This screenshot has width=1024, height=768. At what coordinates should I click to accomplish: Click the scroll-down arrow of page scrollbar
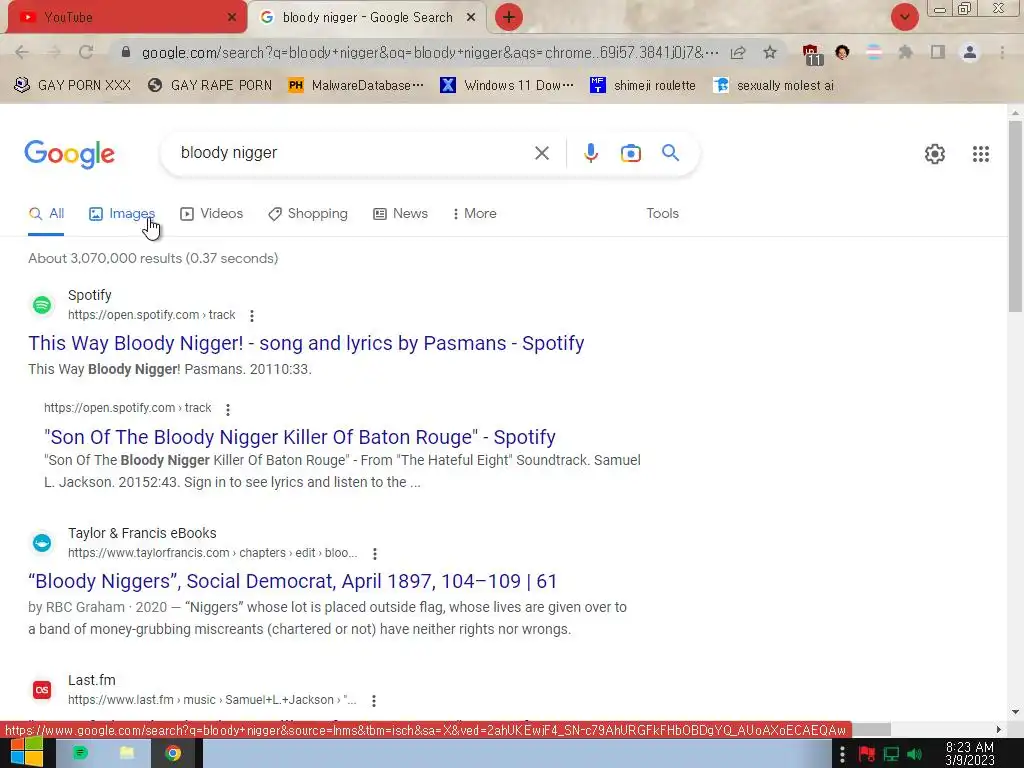1015,712
